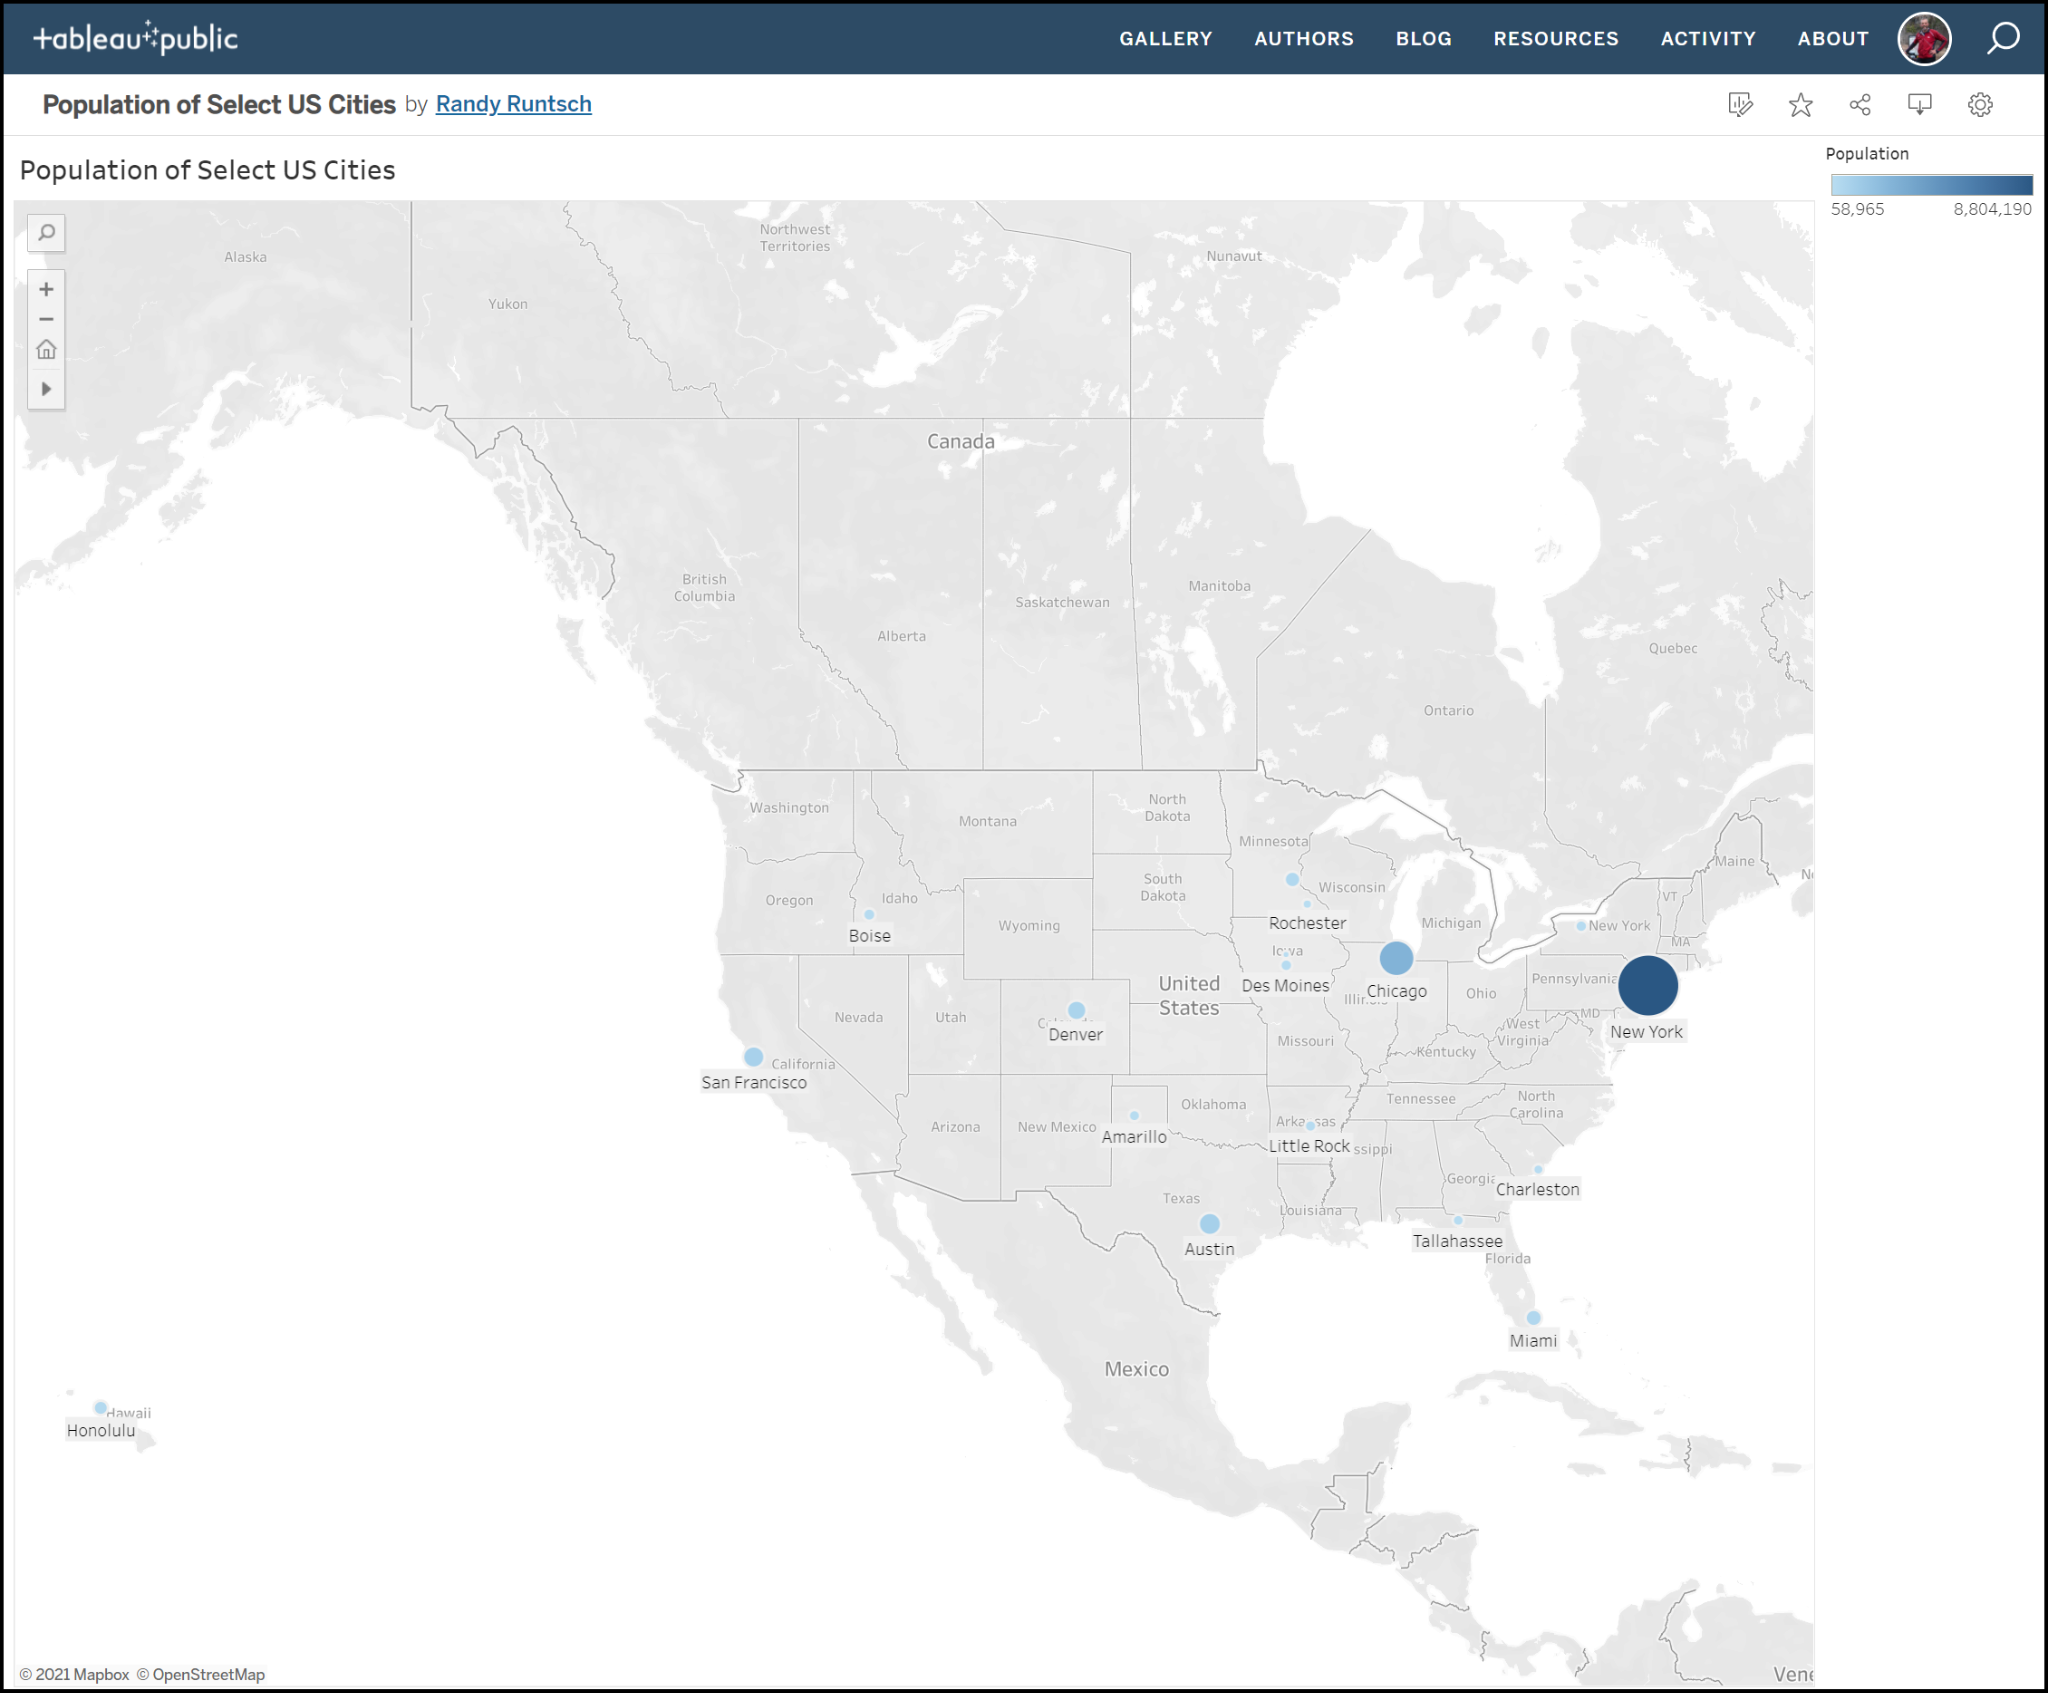Open the site search magnifier in the header
This screenshot has height=1693, width=2048.
pyautogui.click(x=2003, y=39)
